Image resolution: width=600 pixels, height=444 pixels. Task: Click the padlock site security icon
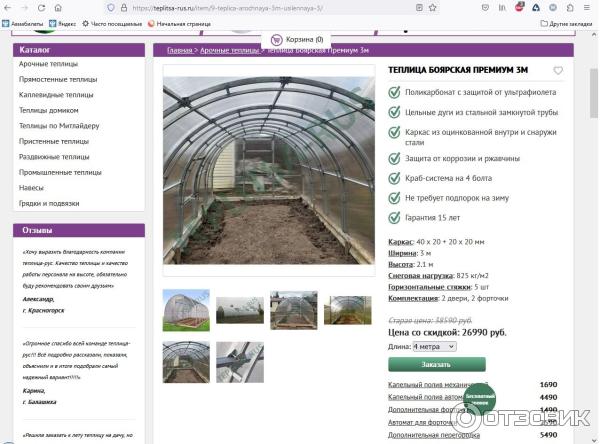(x=124, y=8)
